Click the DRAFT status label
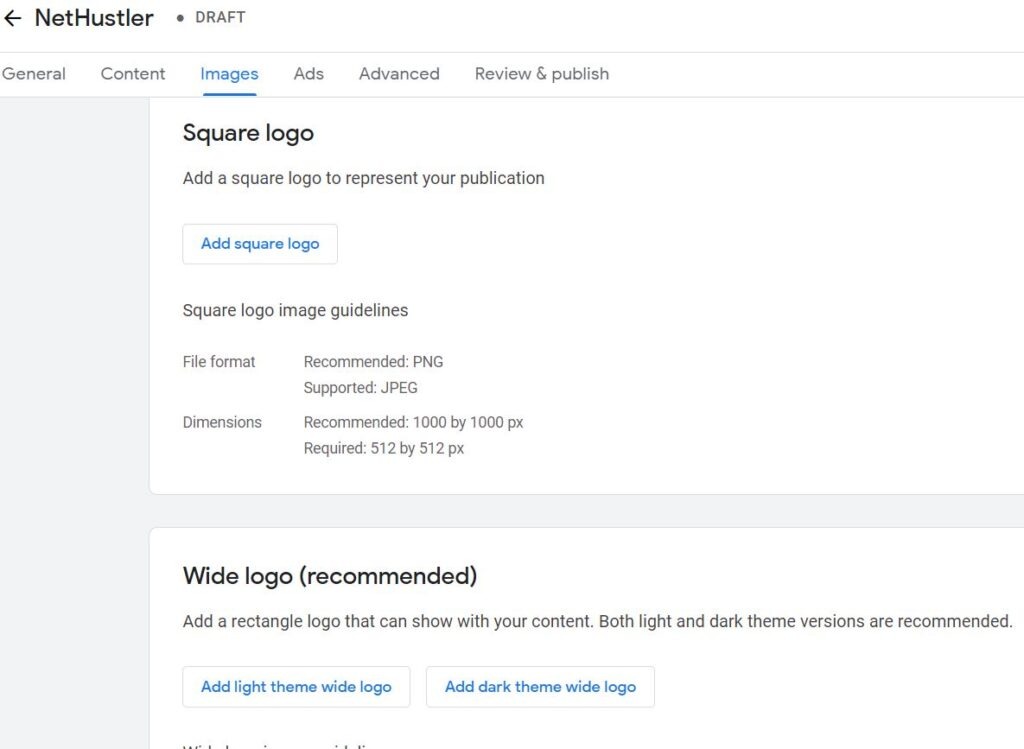Viewport: 1024px width, 749px height. coord(219,18)
